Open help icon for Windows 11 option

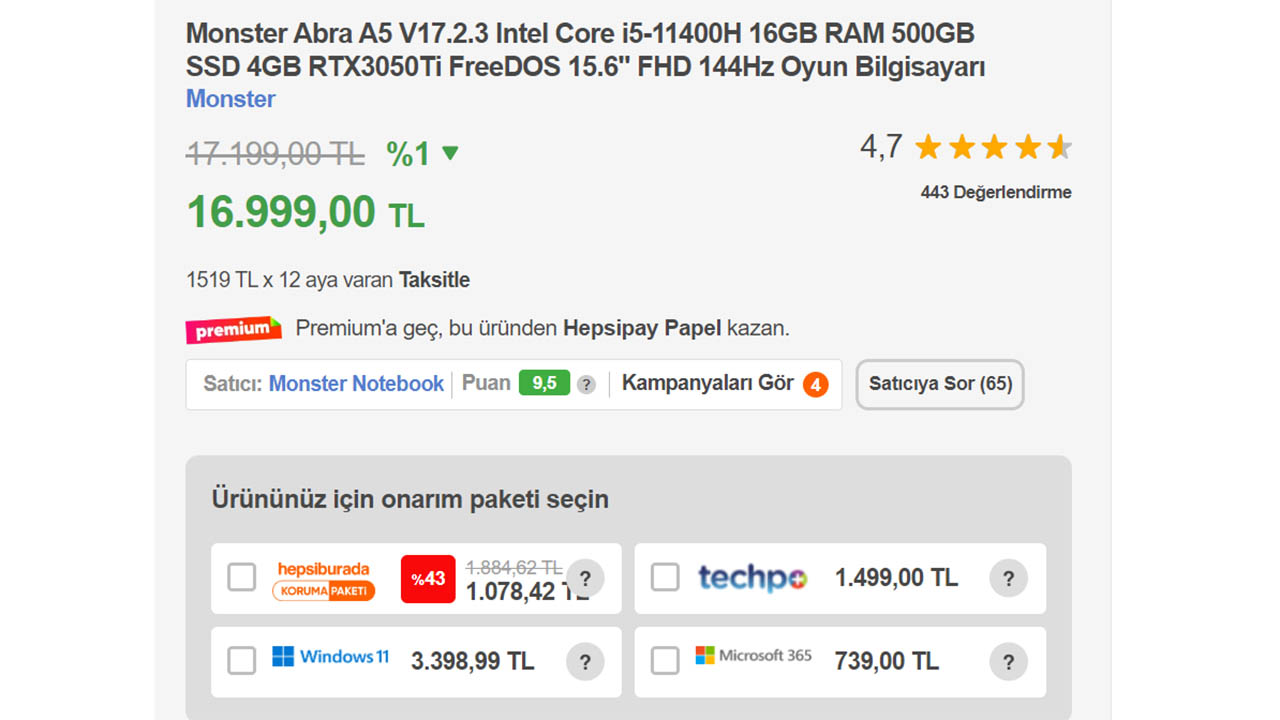point(585,661)
